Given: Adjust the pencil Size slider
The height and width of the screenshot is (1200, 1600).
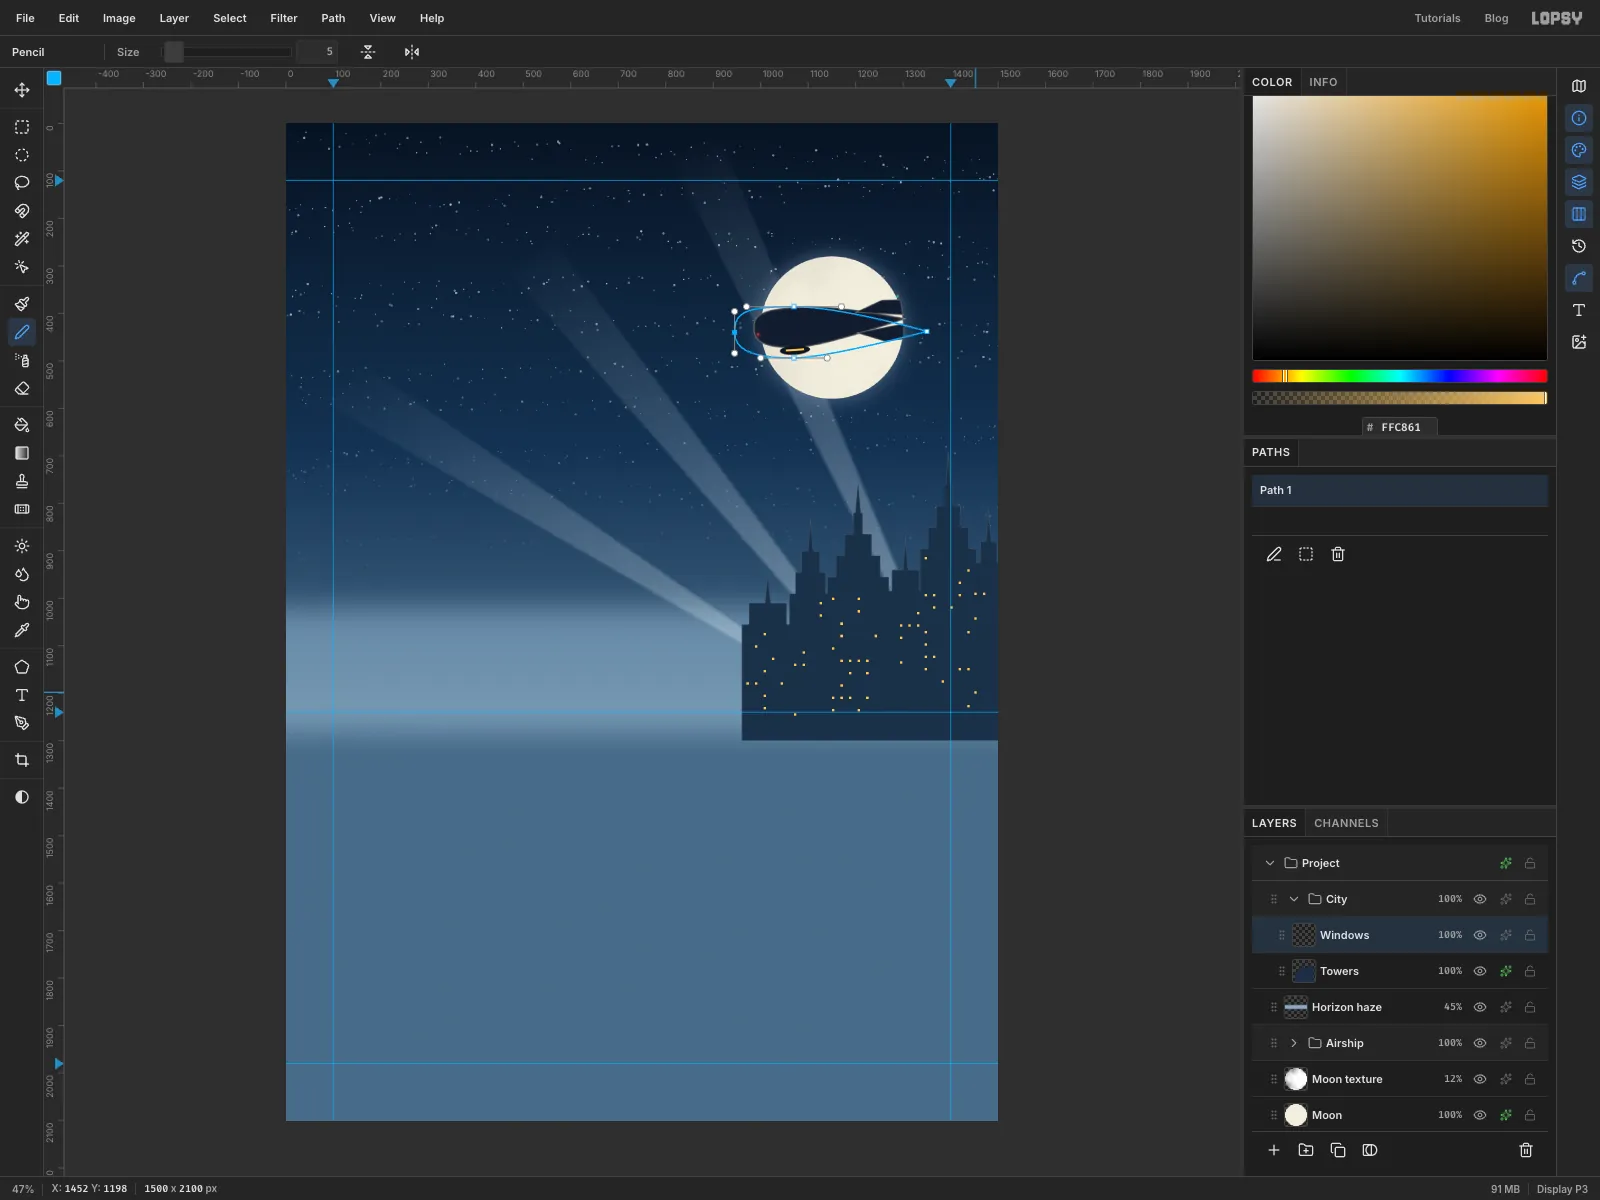Looking at the screenshot, I should tap(228, 52).
